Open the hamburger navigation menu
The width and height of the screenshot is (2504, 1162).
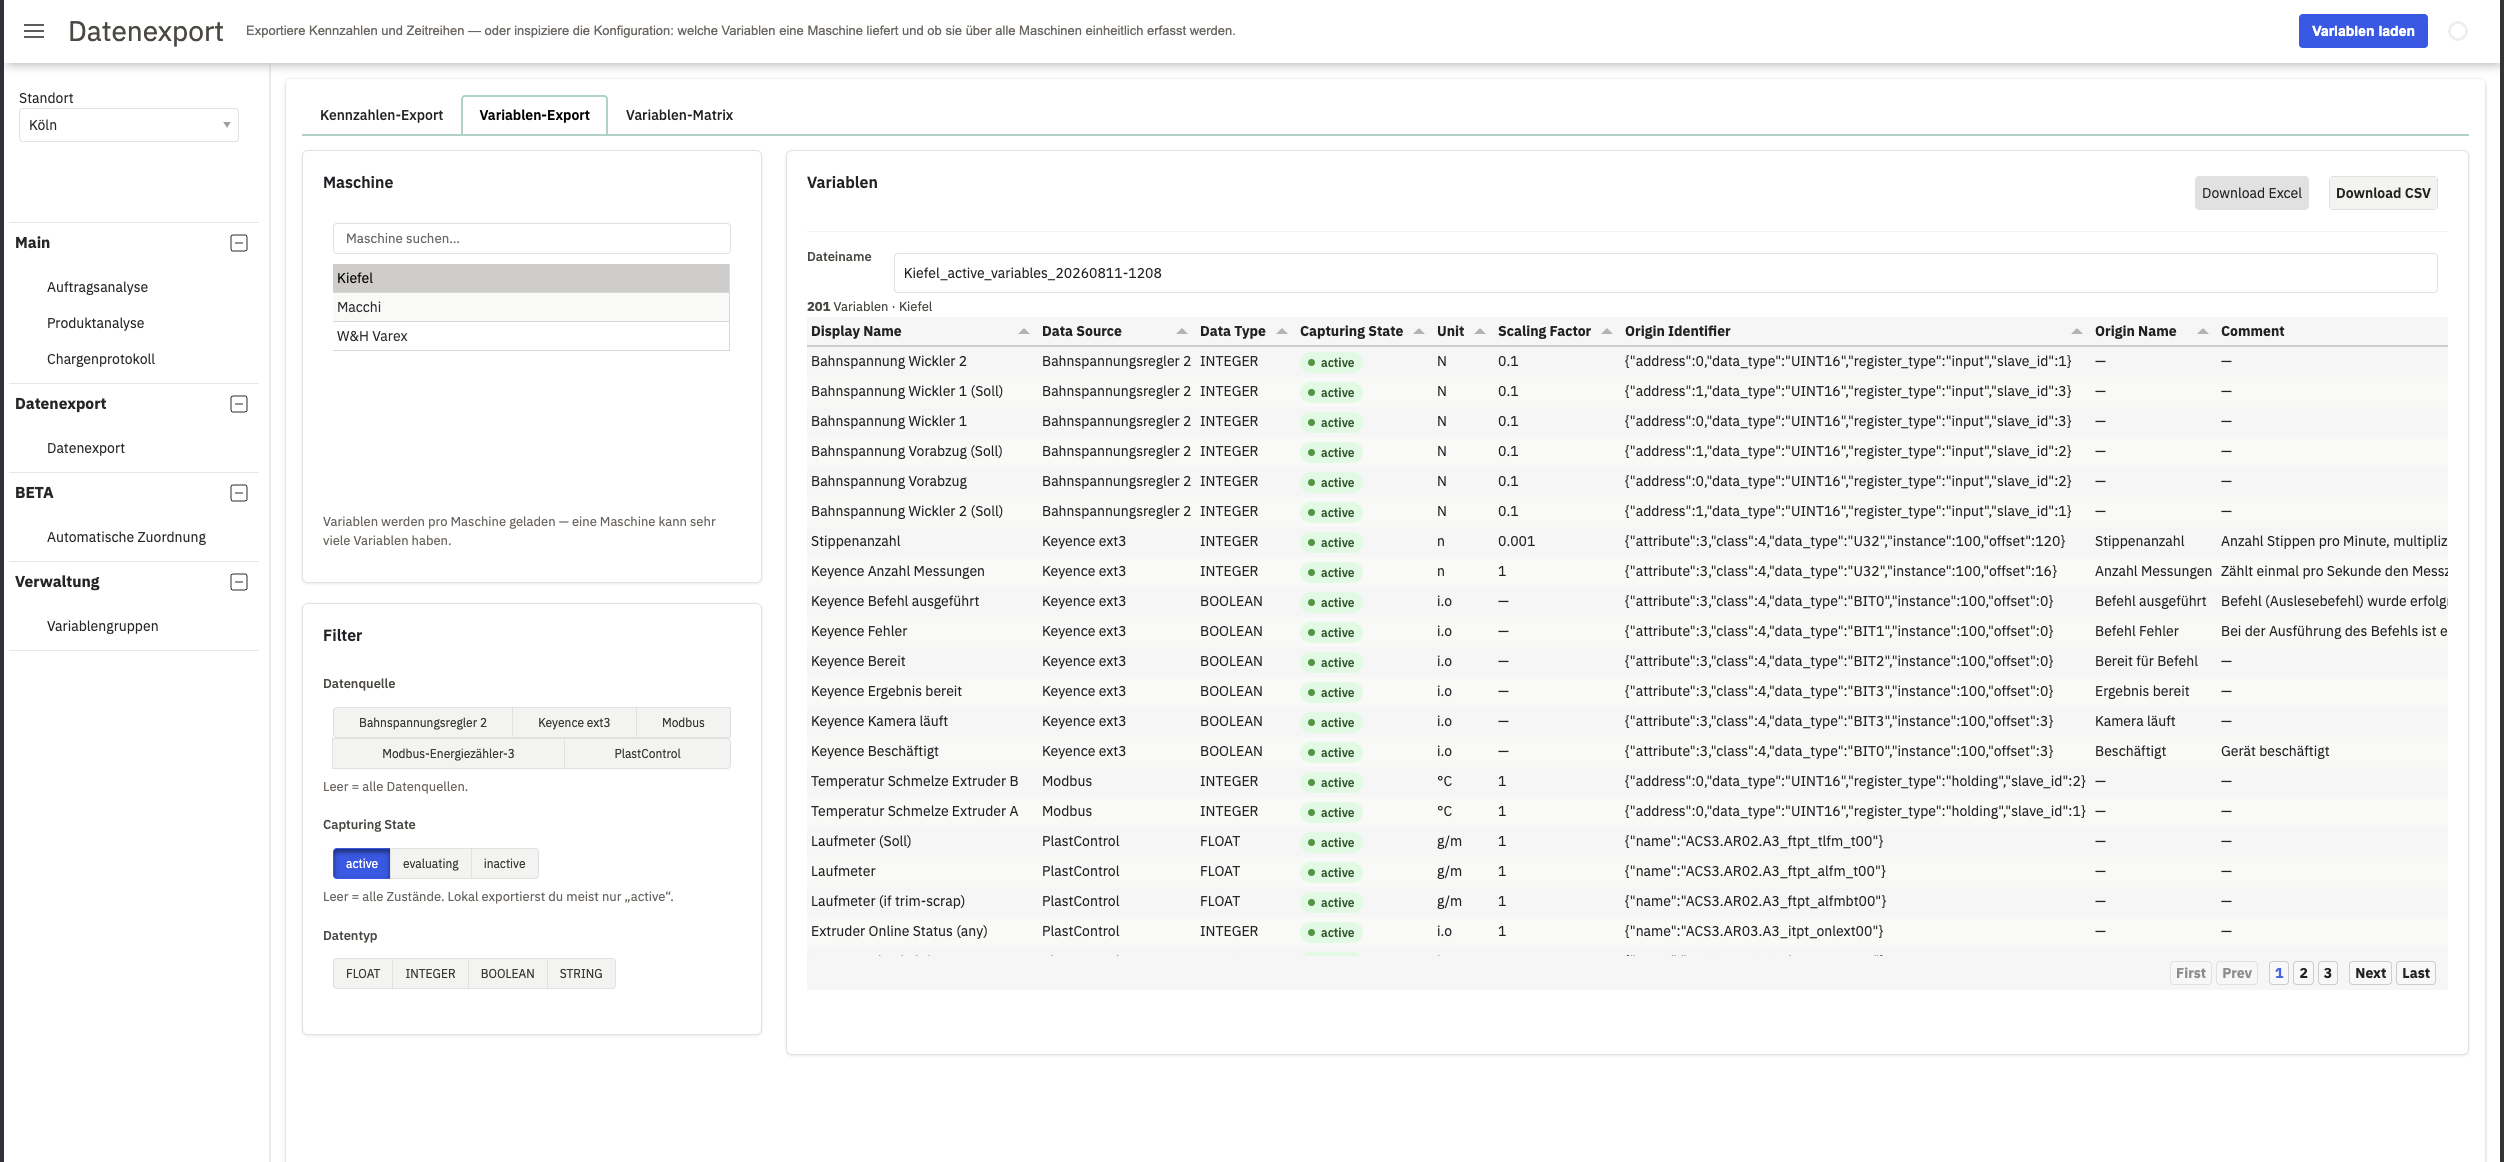tap(34, 31)
